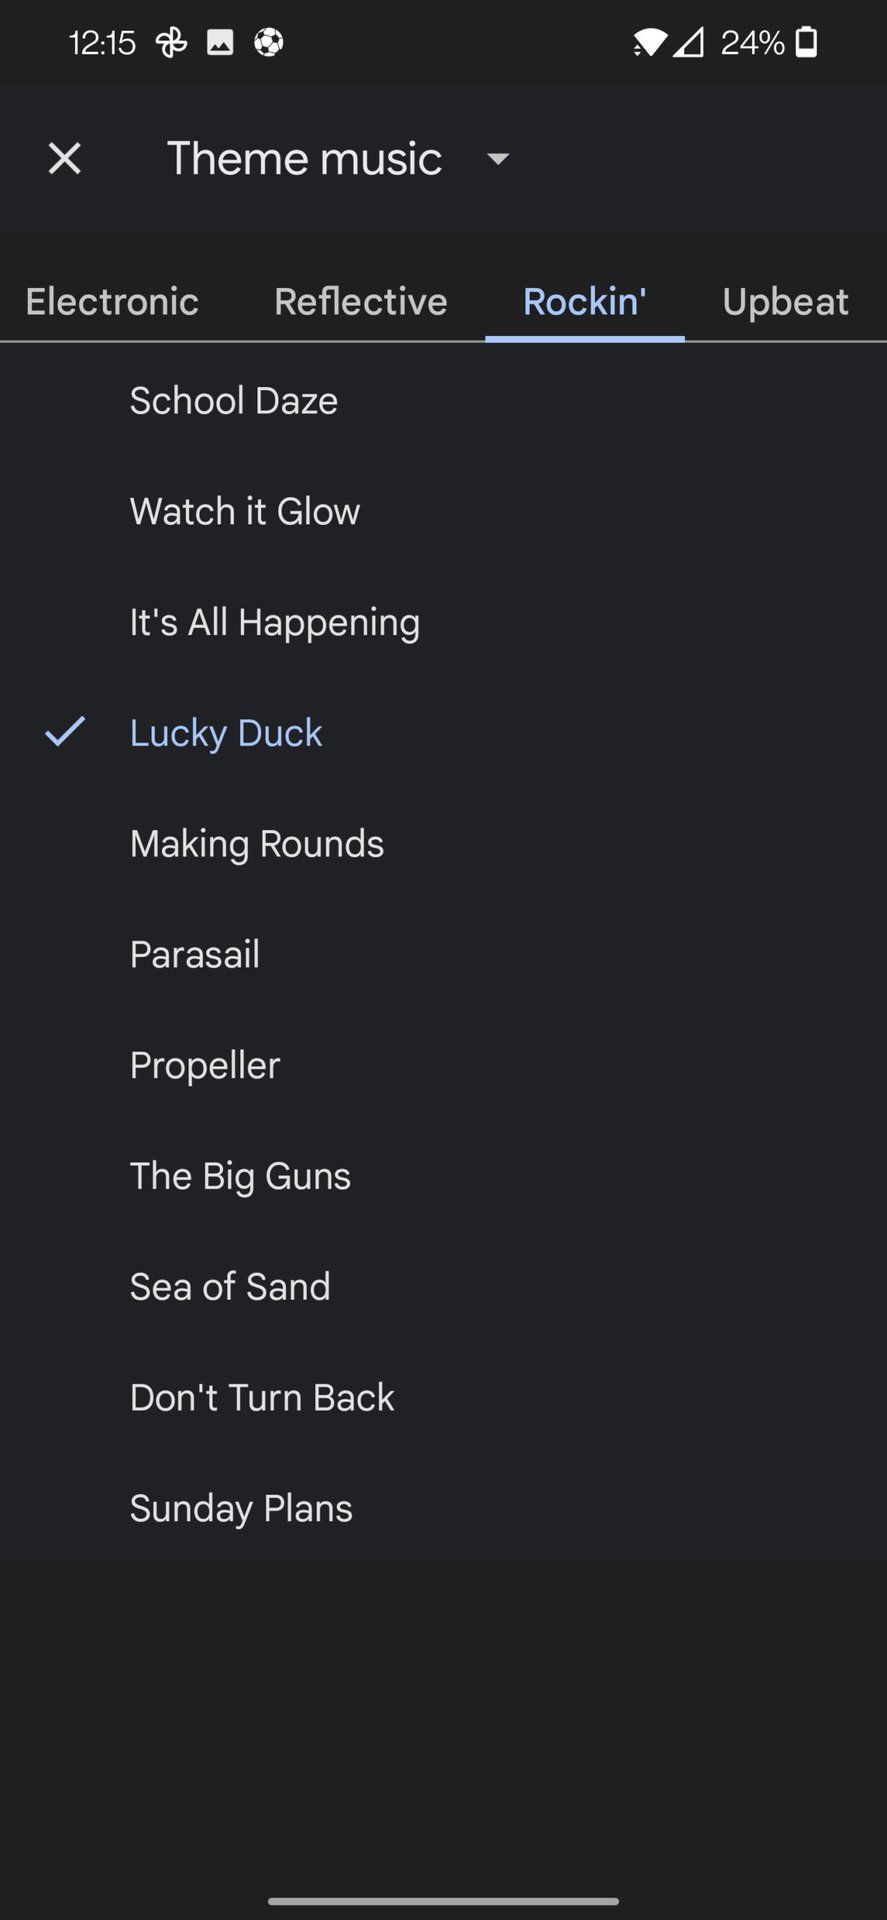Screen dimensions: 887x1920
Task: Expand the Theme music dropdown arrow
Action: [498, 159]
